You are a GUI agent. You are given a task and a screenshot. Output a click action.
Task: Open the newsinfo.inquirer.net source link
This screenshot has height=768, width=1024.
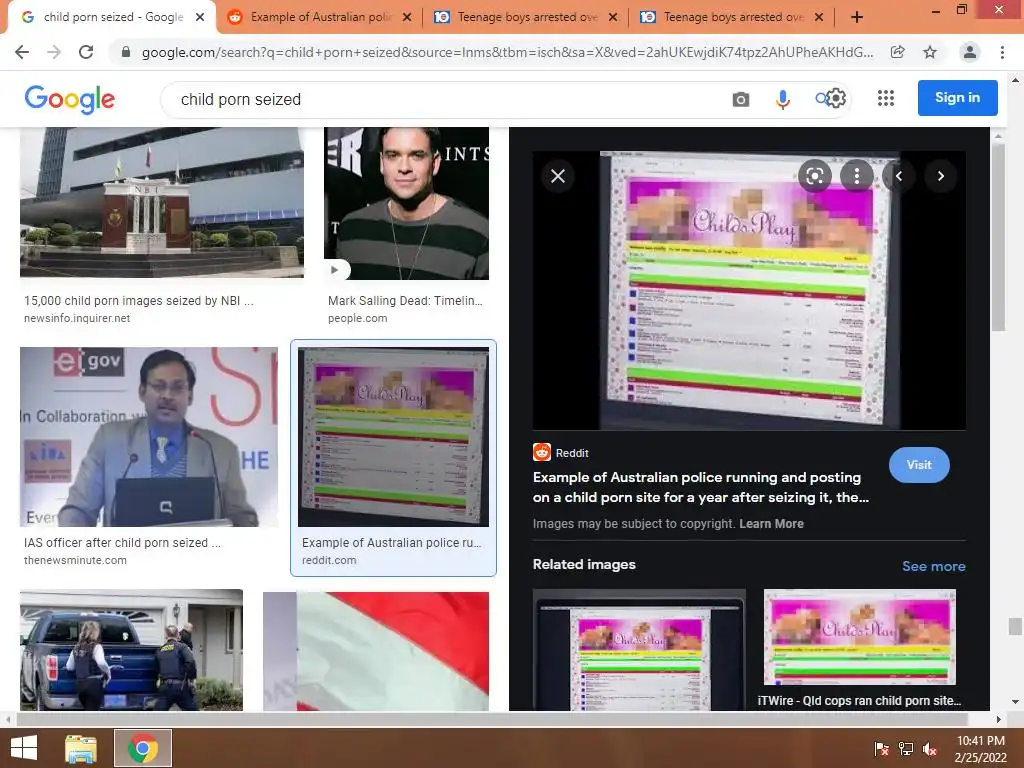click(x=77, y=318)
